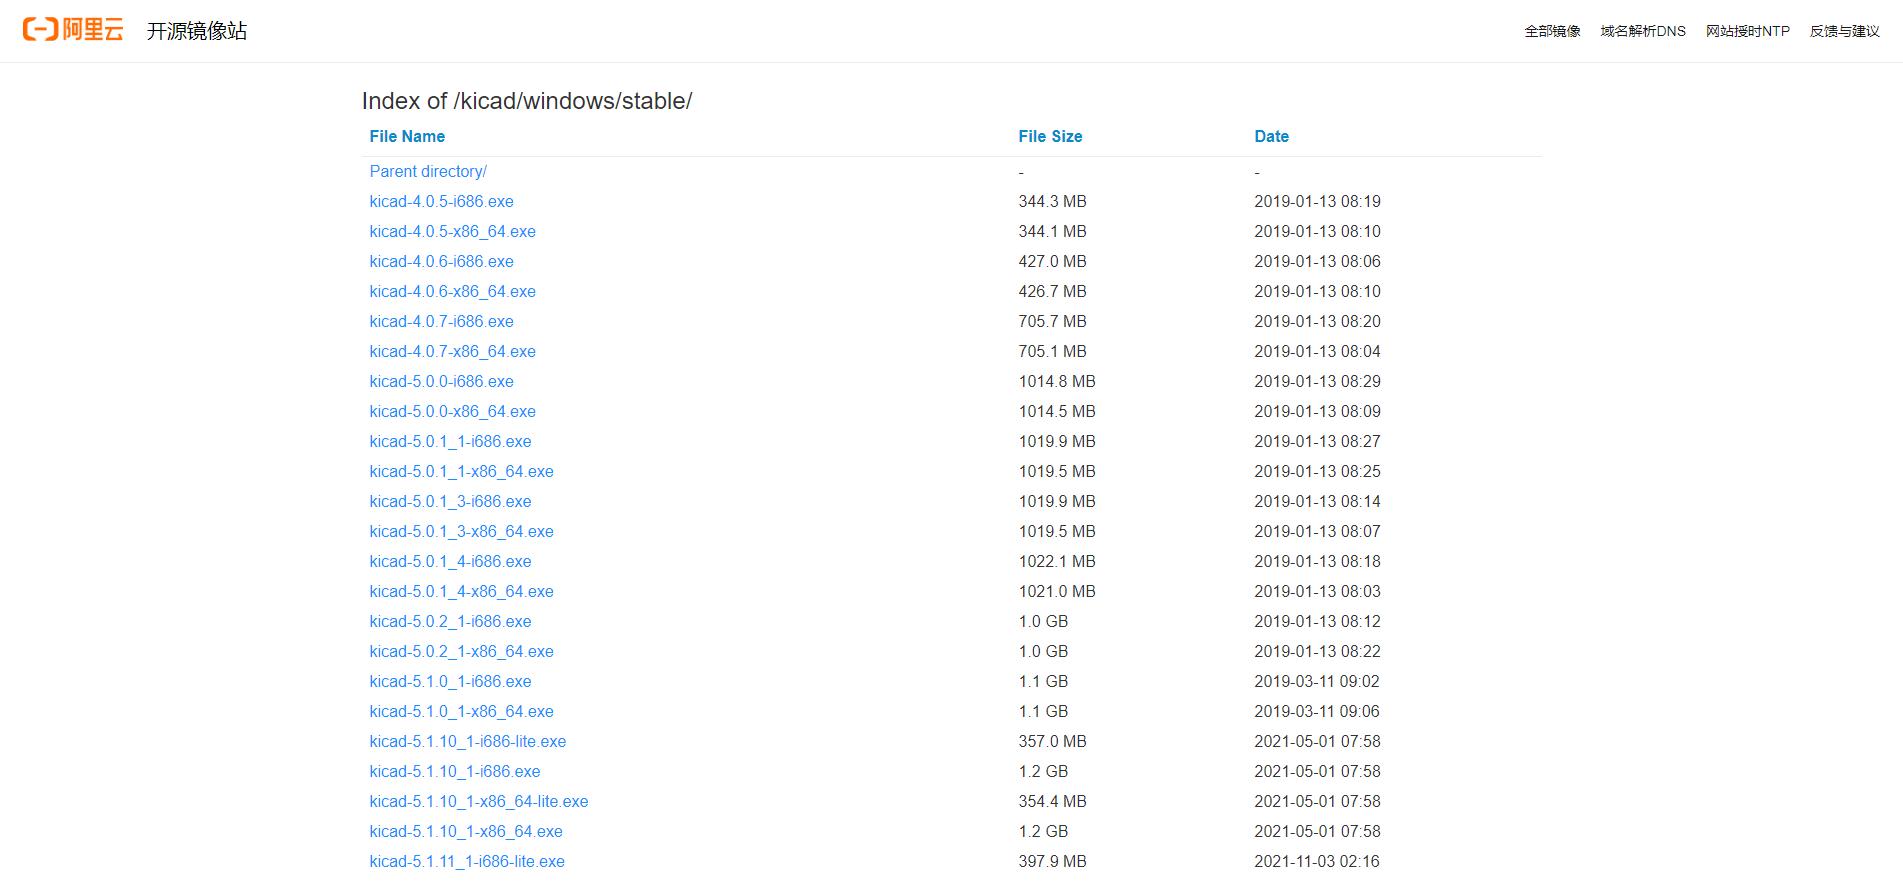Screen dimensions: 1903x882
Task: Download kicad-4.0.7-x86_64.exe
Action: [x=452, y=351]
